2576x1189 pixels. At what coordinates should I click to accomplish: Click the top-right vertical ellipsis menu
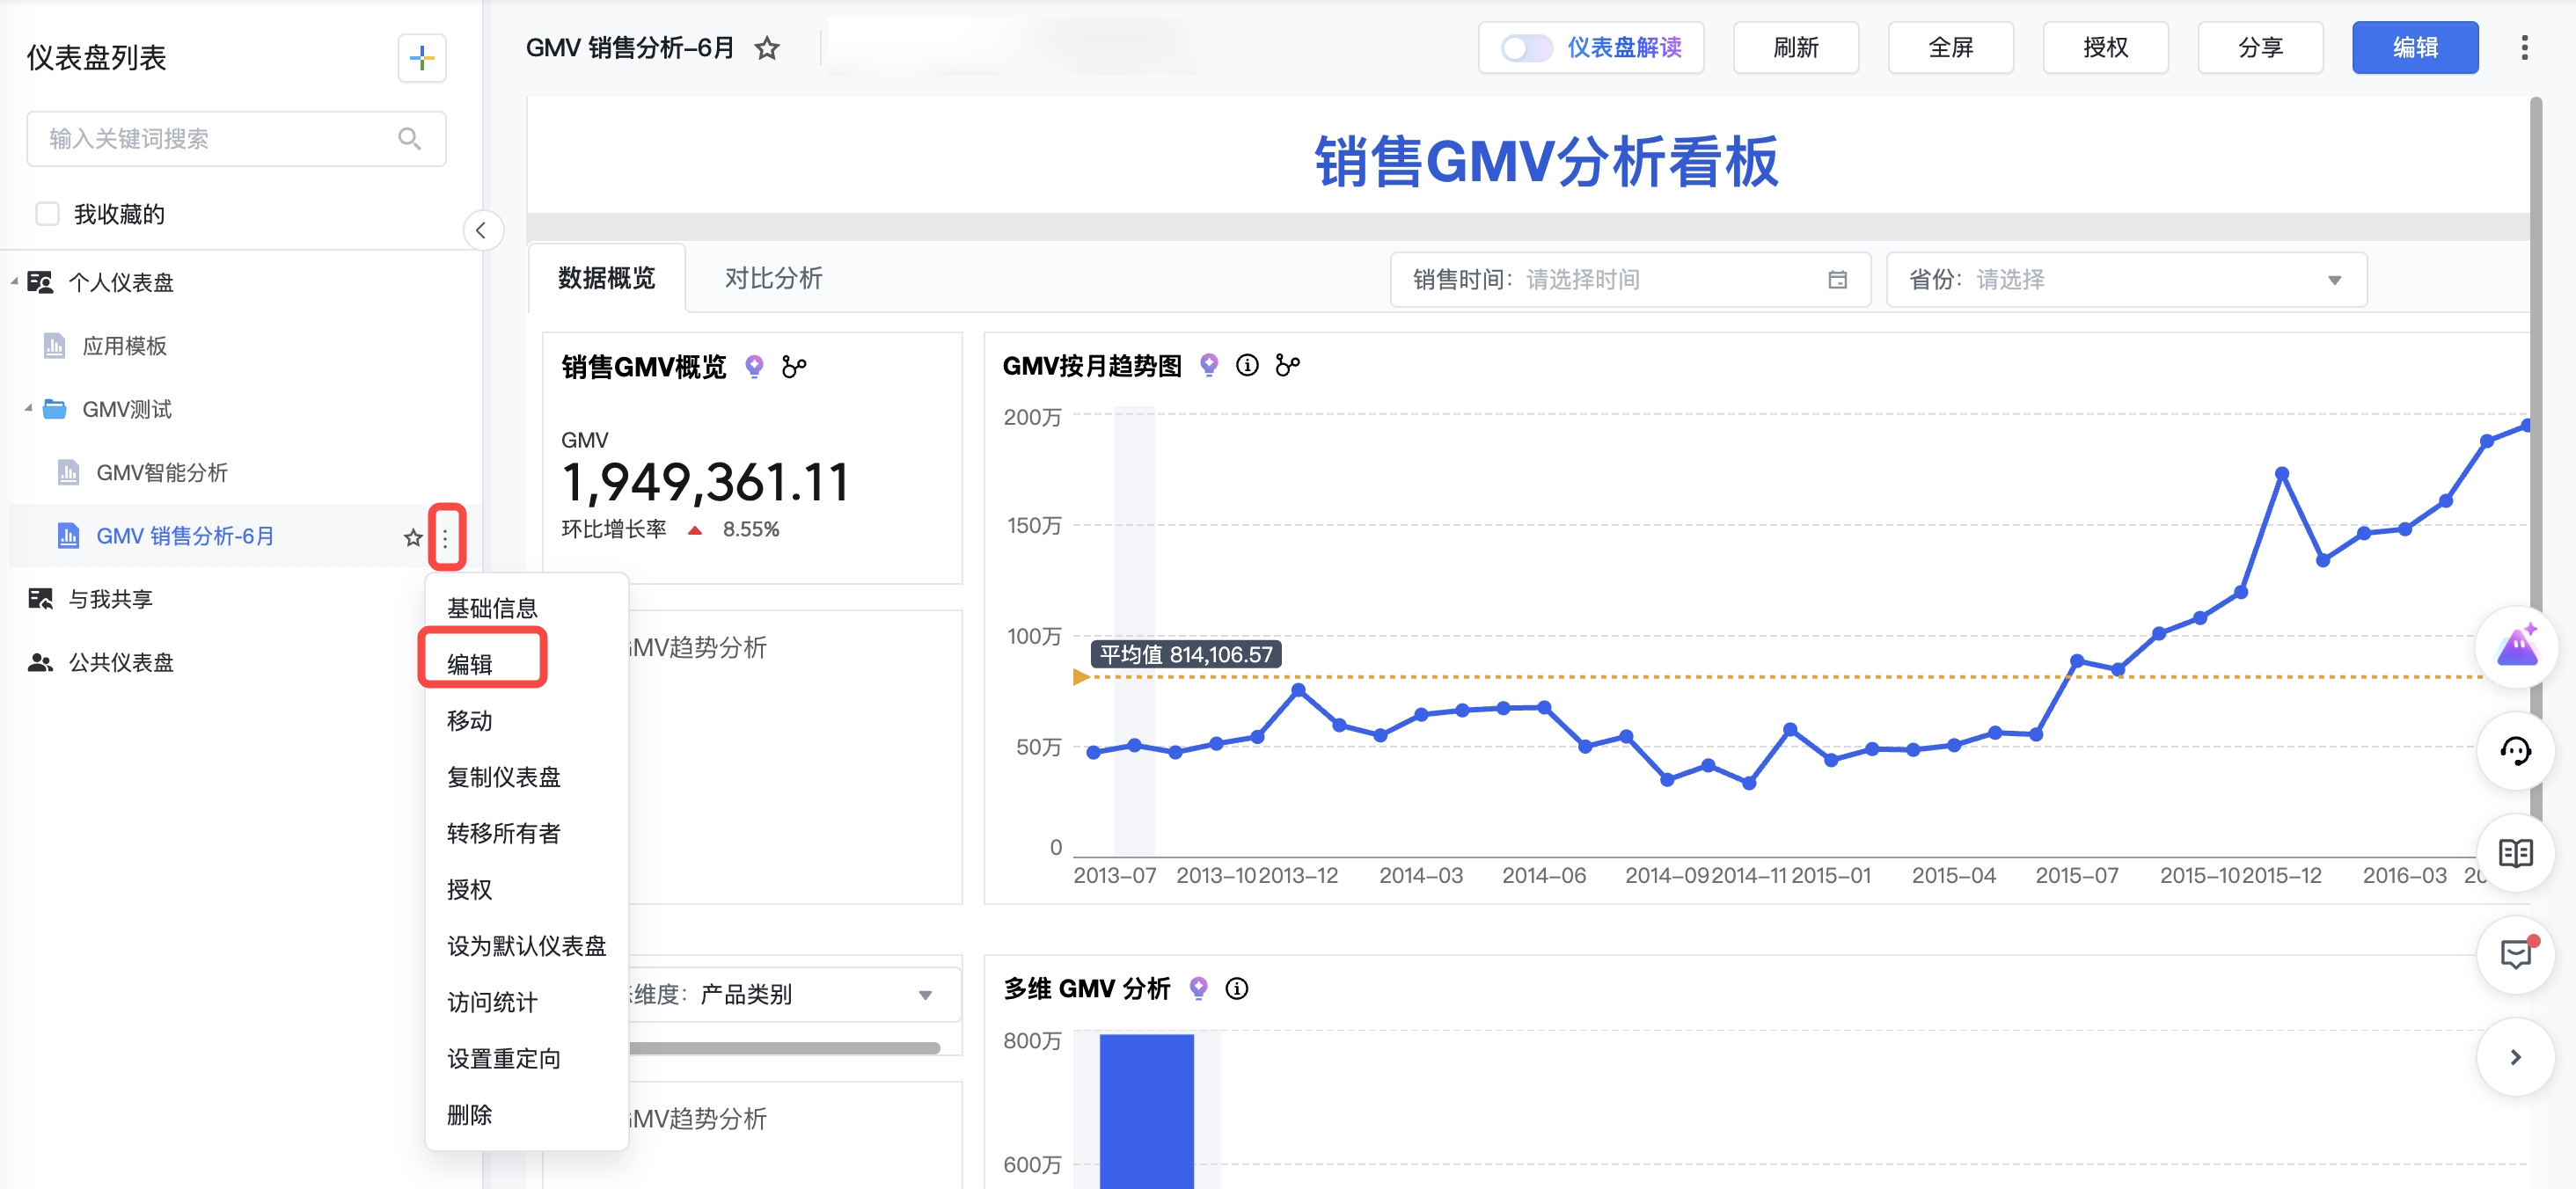pyautogui.click(x=2524, y=48)
